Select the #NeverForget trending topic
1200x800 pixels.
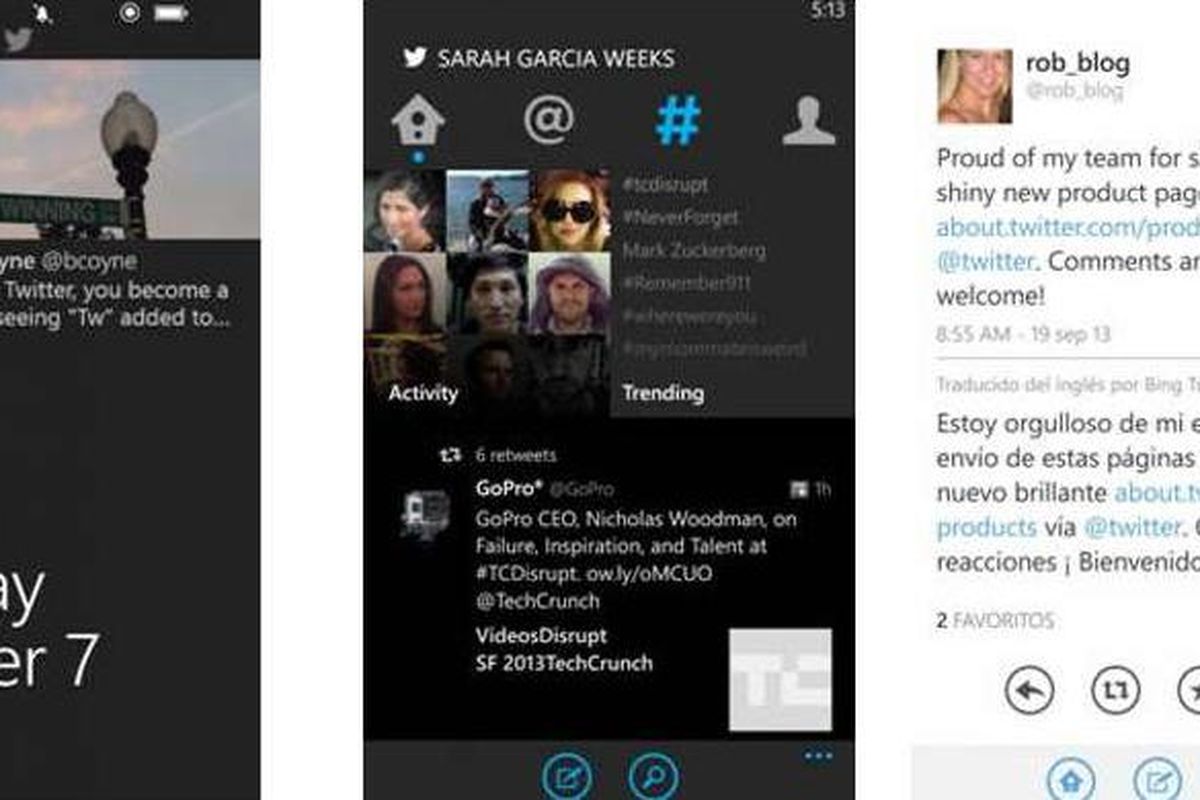click(680, 217)
